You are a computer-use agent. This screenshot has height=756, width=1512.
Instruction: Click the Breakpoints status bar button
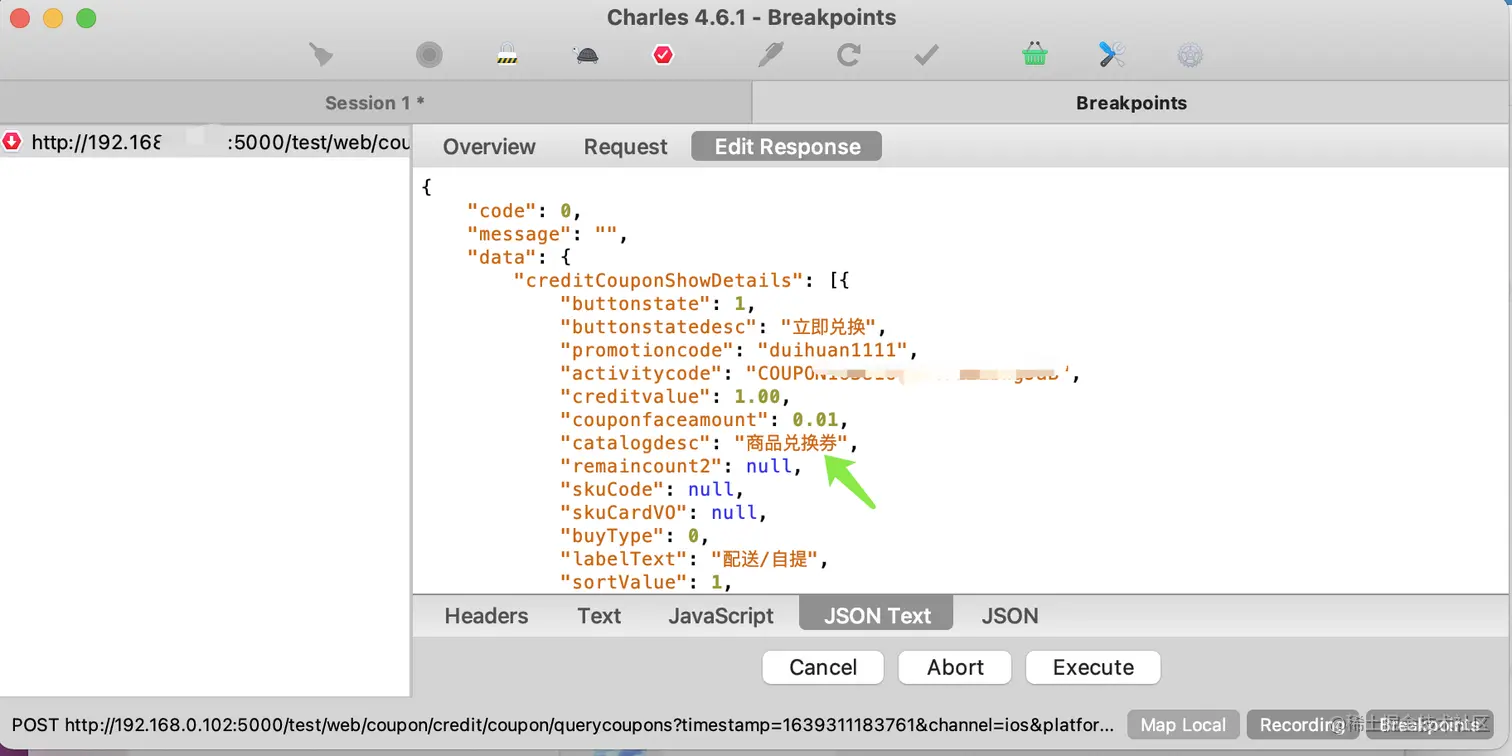(x=1429, y=725)
